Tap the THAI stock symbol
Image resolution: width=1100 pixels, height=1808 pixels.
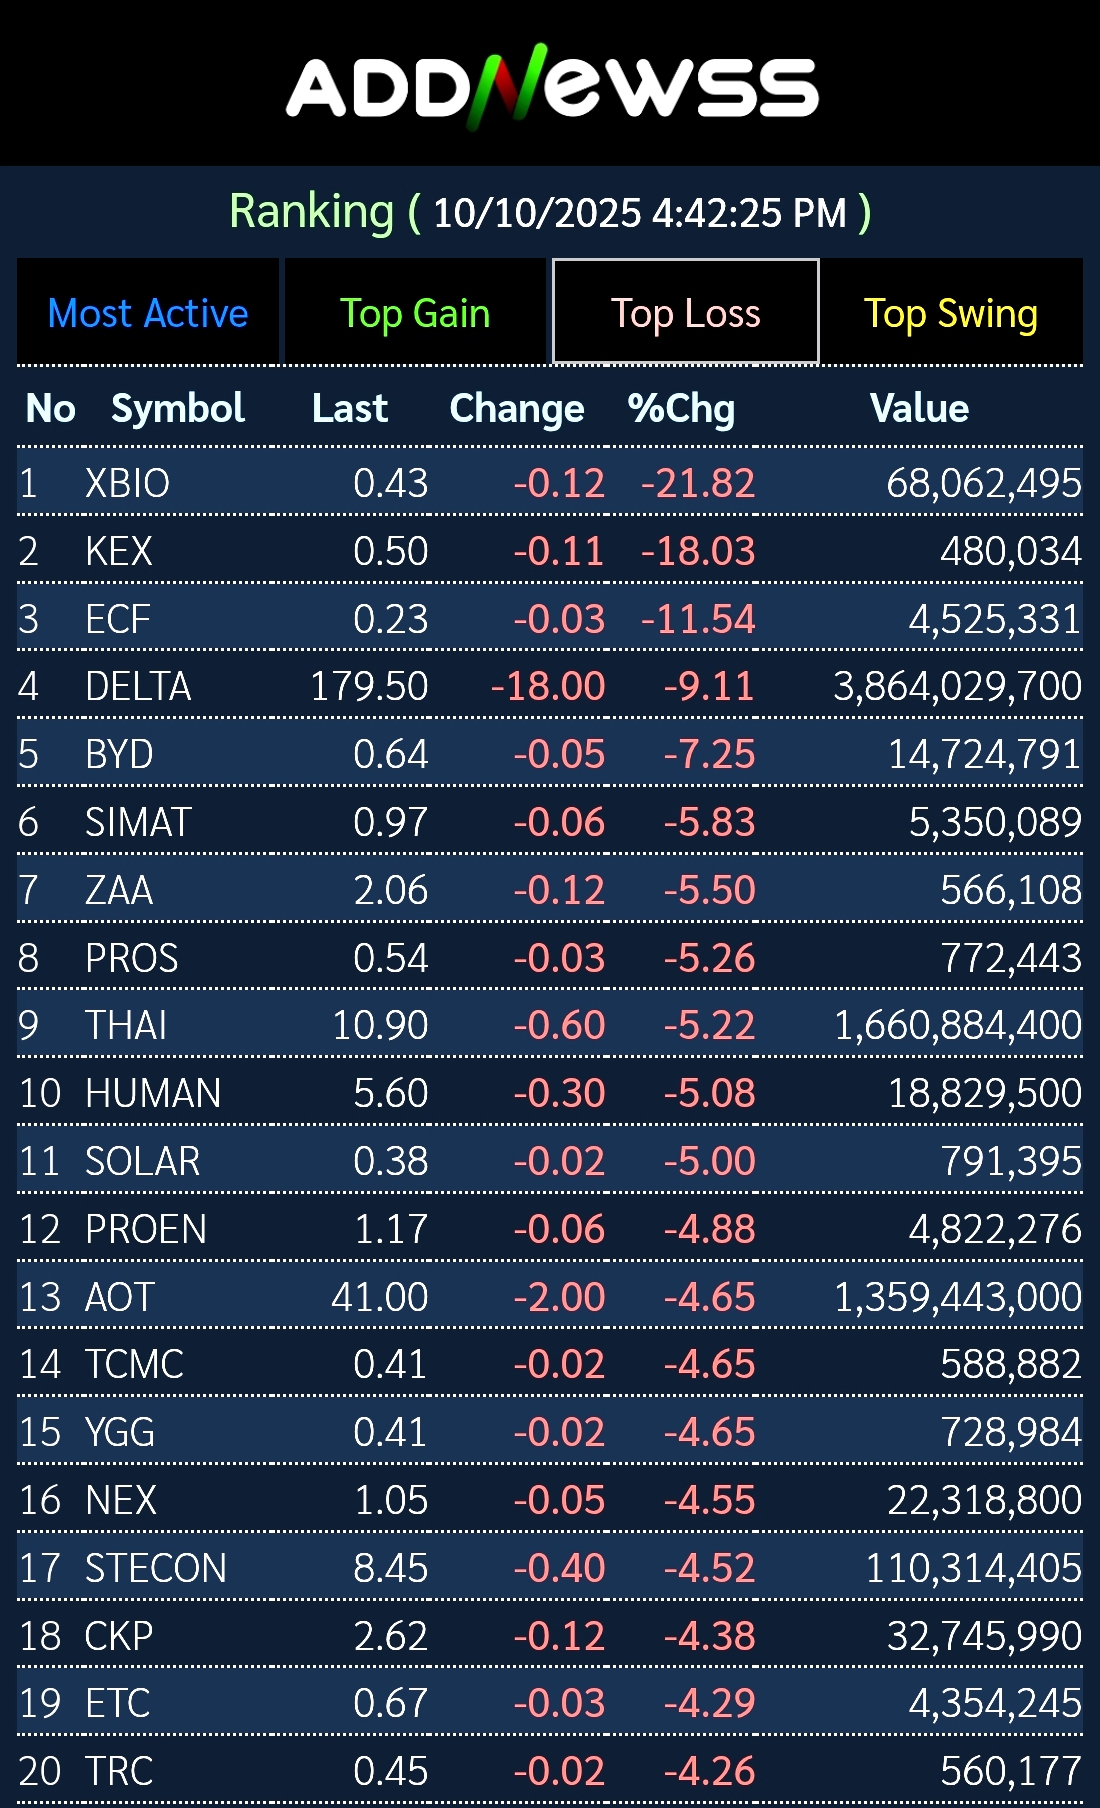126,1025
